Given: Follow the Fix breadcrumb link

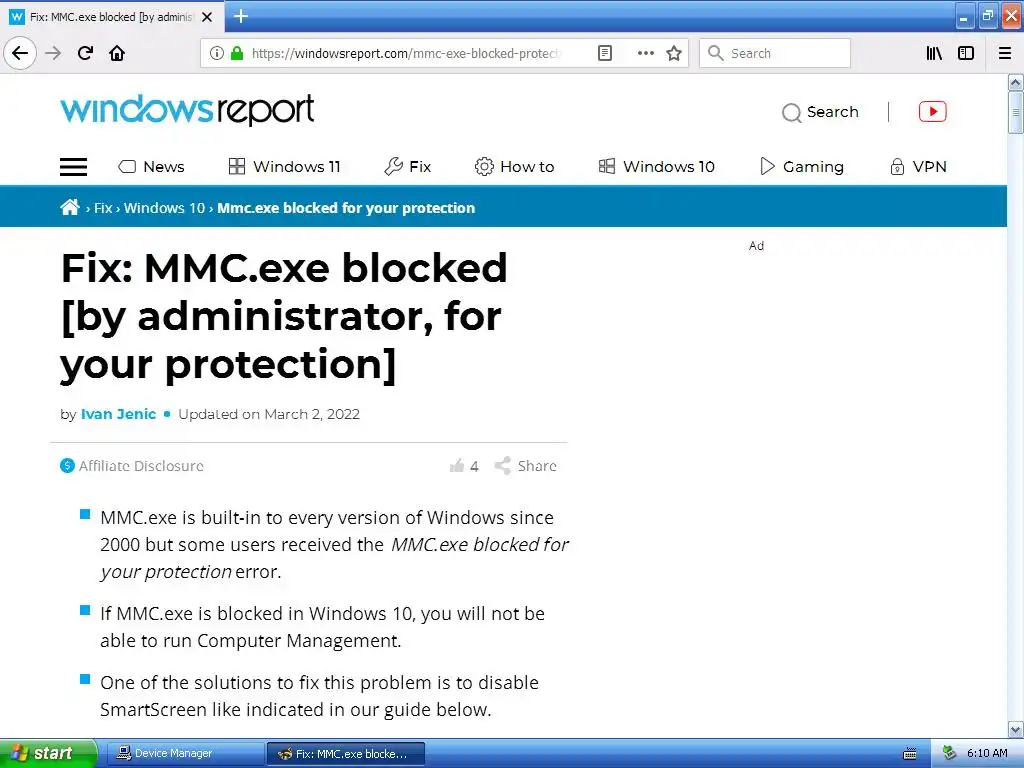Looking at the screenshot, I should (x=103, y=208).
